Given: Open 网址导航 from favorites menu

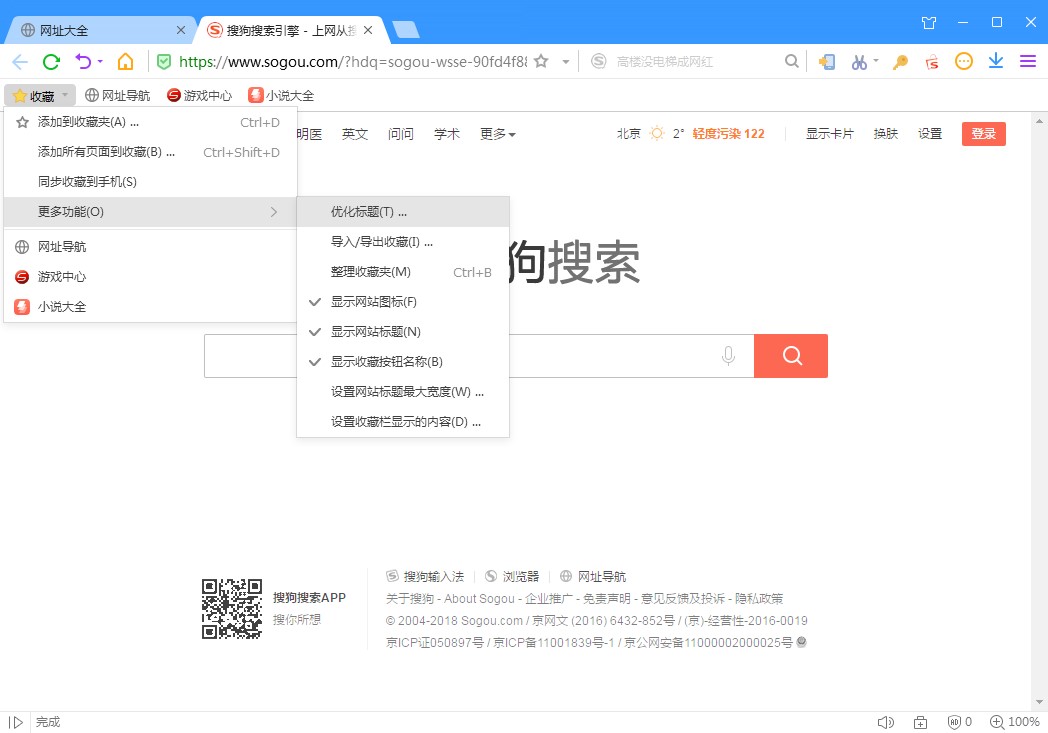Looking at the screenshot, I should [x=150, y=247].
